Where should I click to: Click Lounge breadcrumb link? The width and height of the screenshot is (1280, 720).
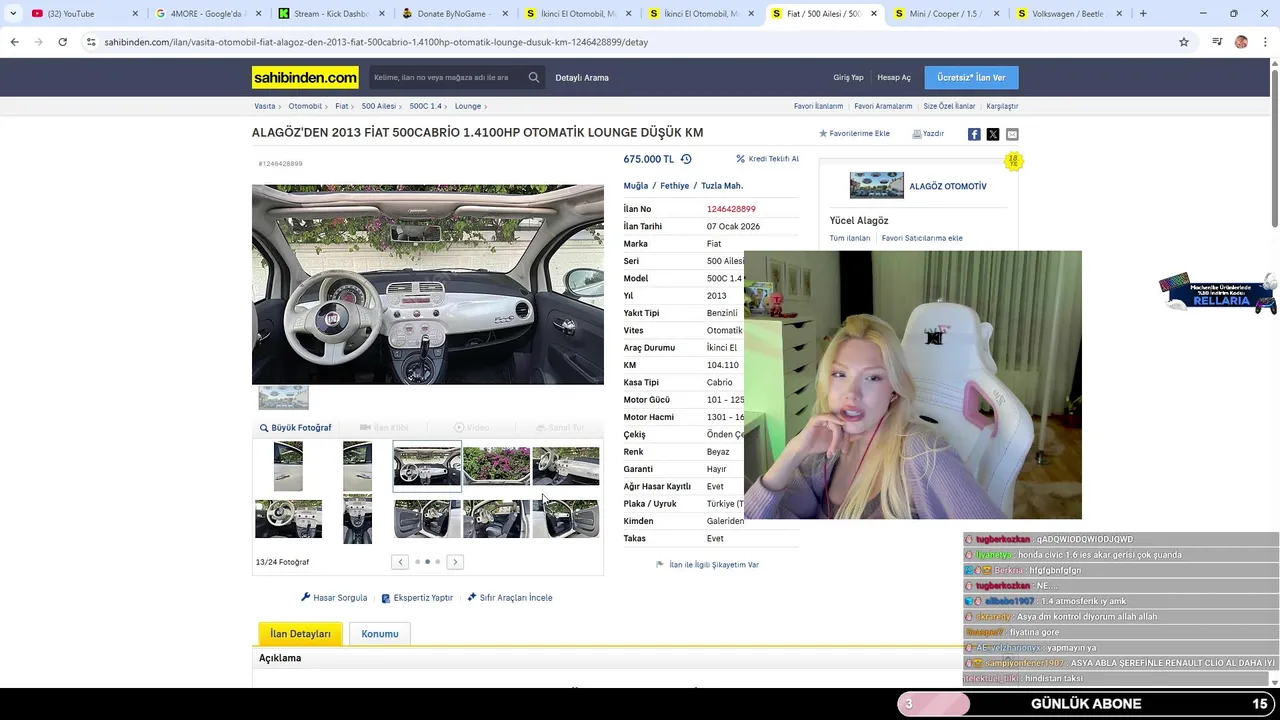(468, 106)
